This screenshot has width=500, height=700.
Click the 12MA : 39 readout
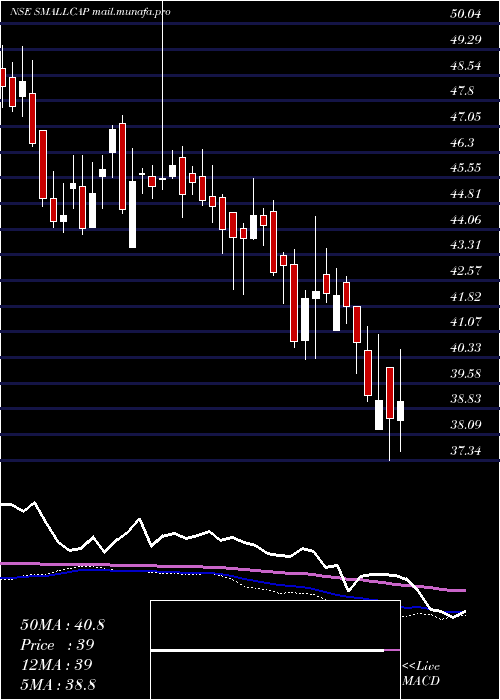56,664
